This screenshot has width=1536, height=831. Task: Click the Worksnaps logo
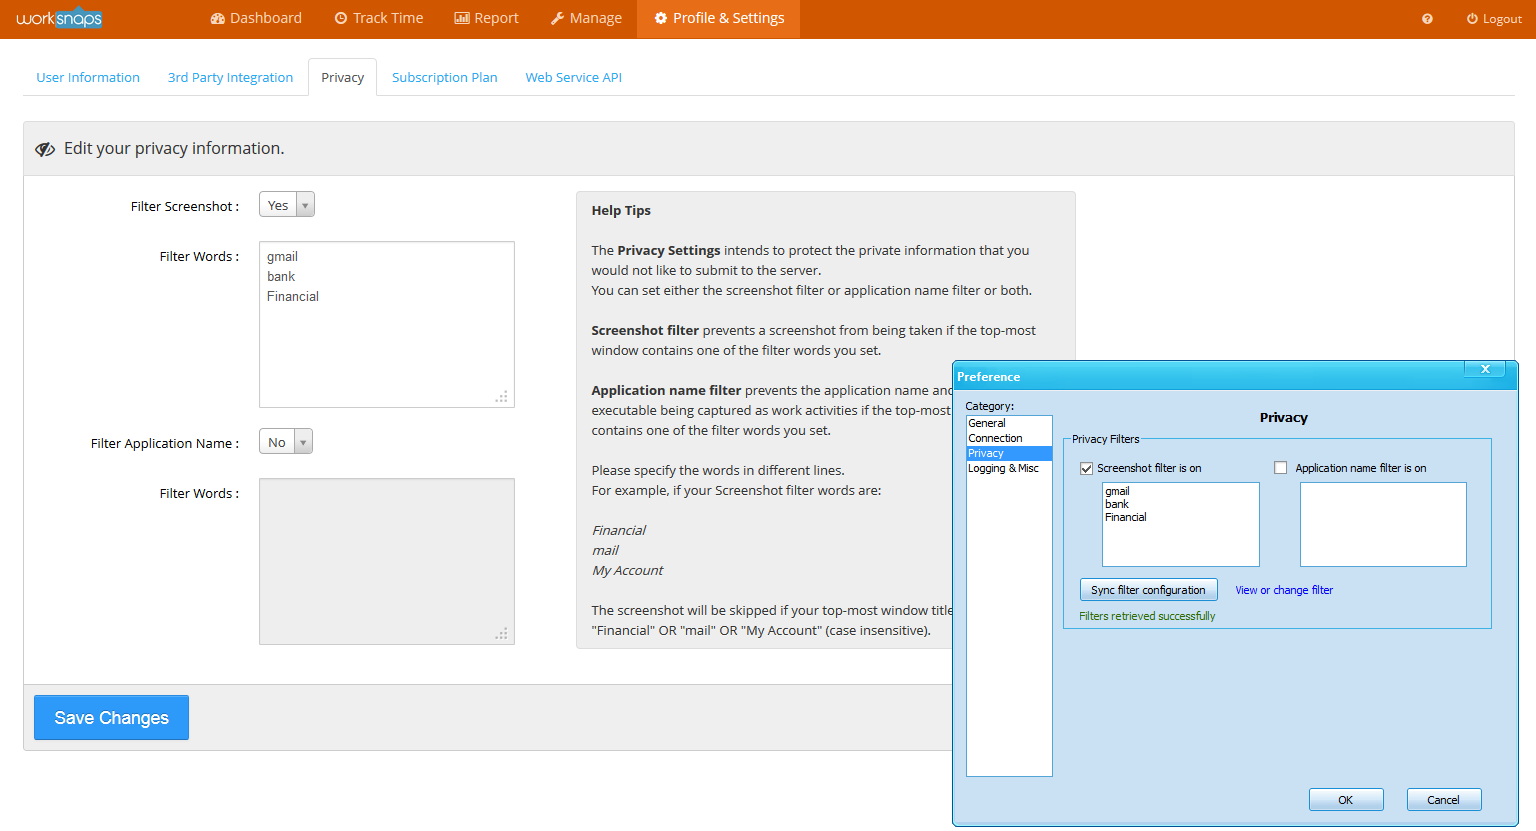(59, 18)
